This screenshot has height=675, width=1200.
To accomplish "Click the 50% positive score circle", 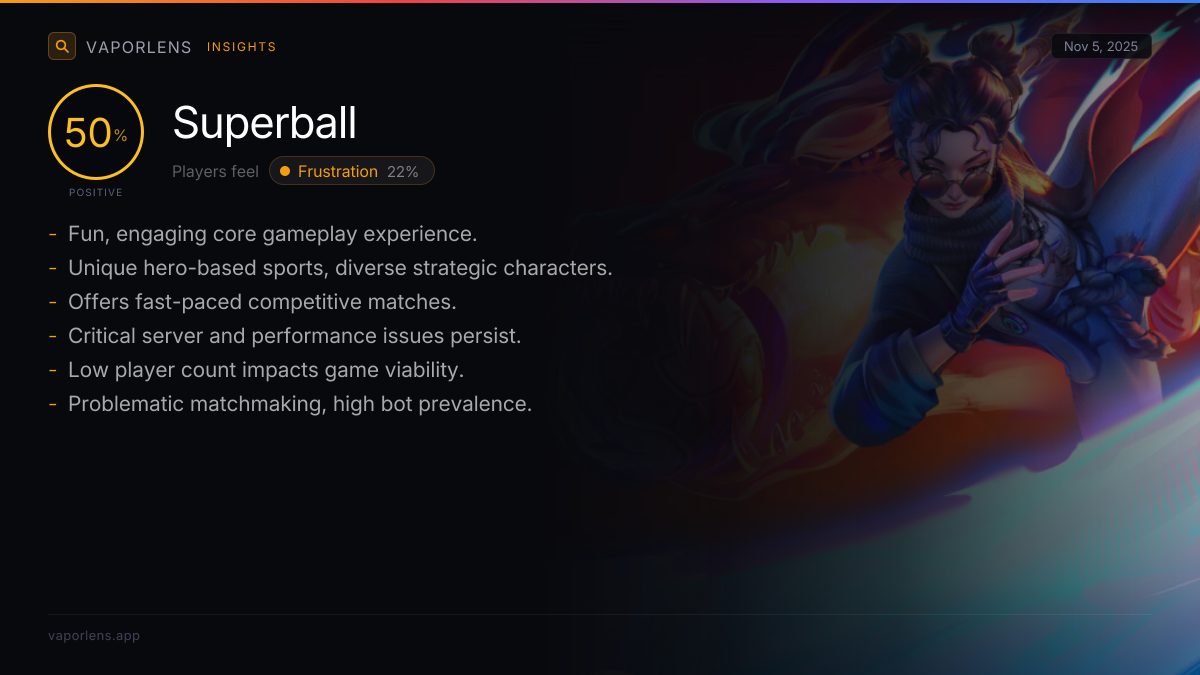I will tap(96, 132).
